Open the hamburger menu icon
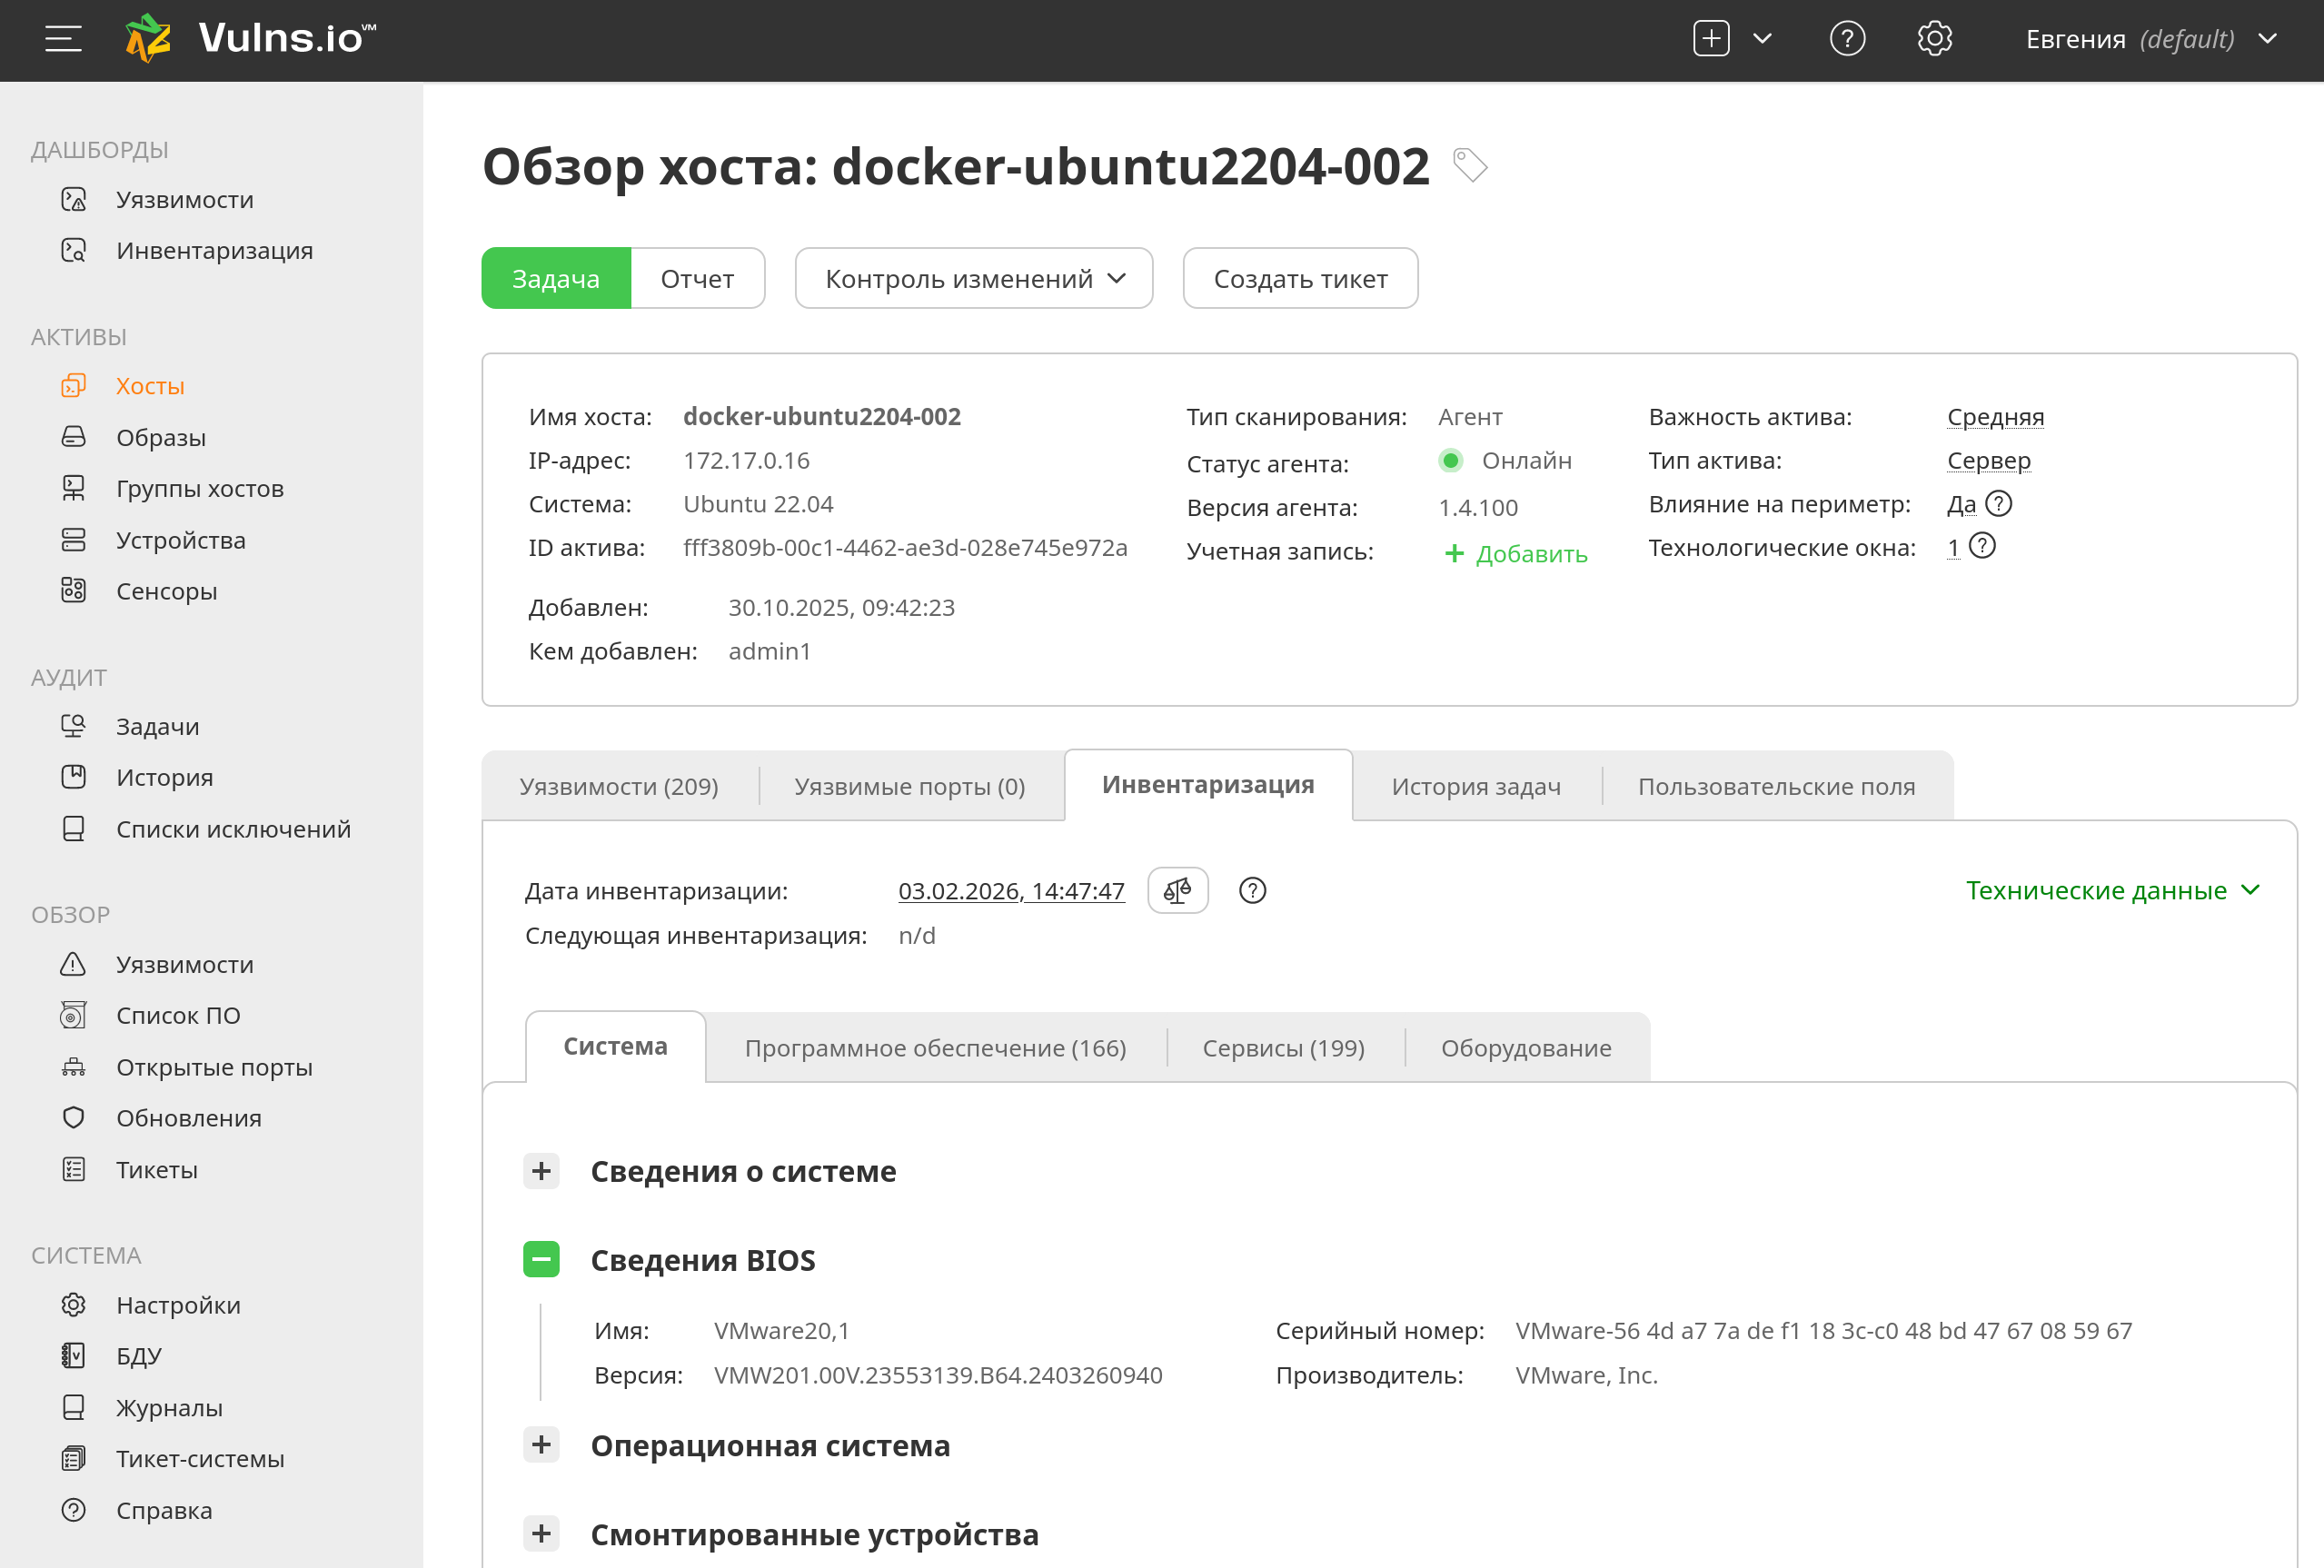 pyautogui.click(x=63, y=39)
